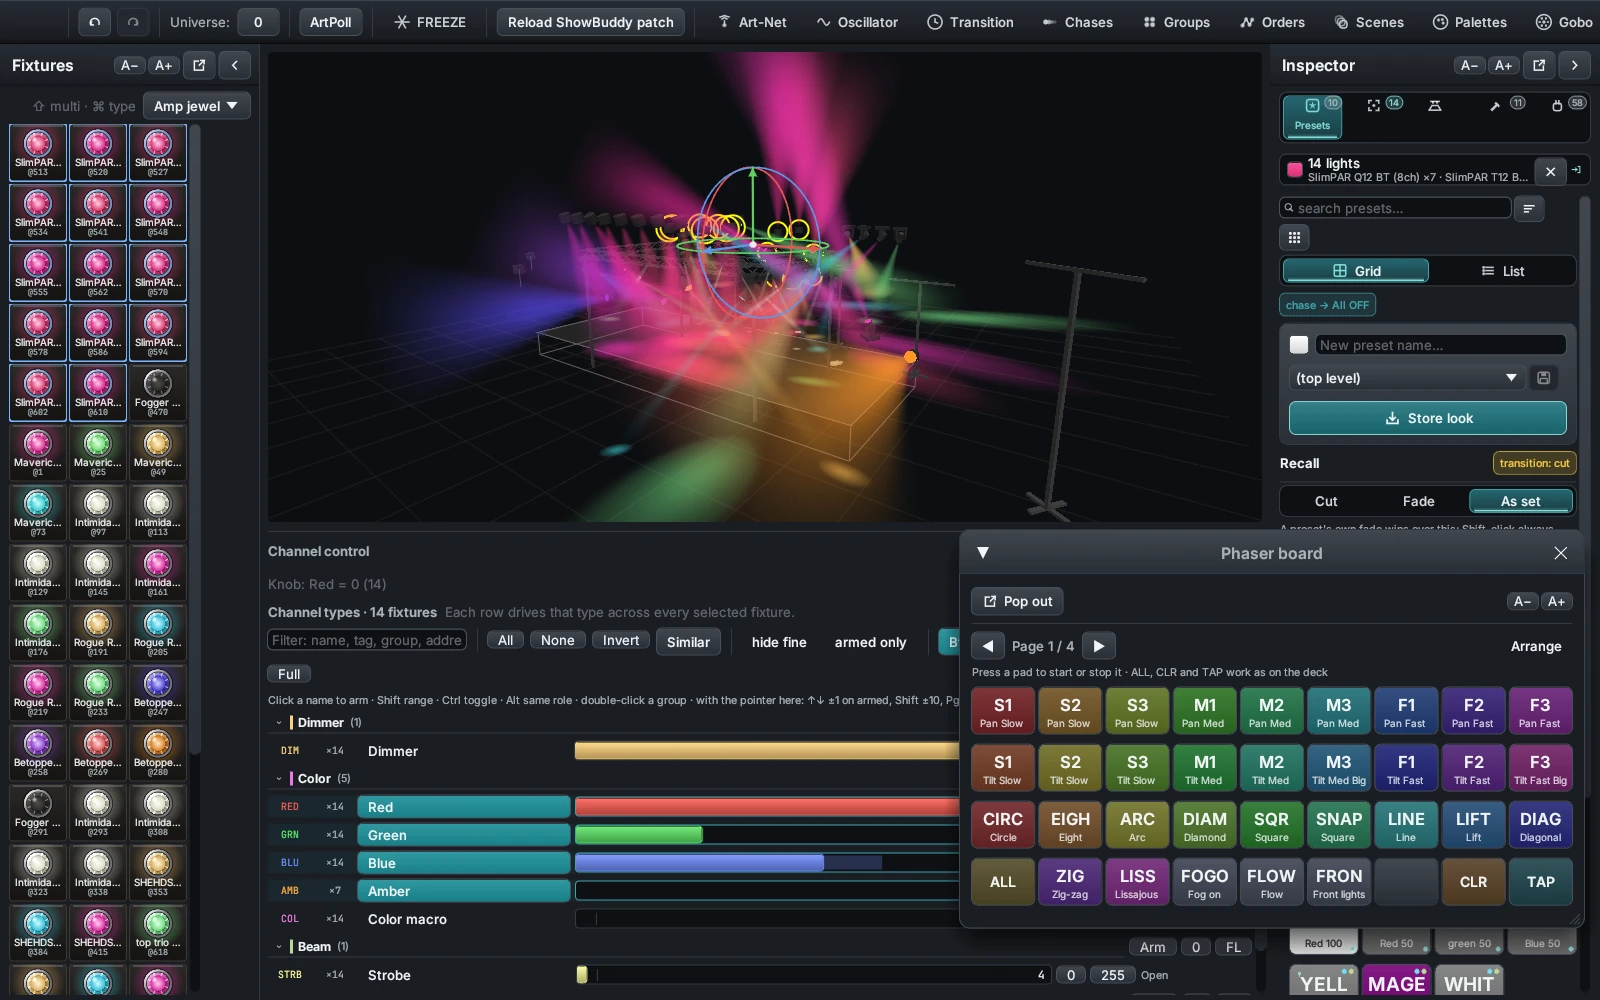Click the sort icon beside preset search
The height and width of the screenshot is (1000, 1600).
pos(1529,208)
